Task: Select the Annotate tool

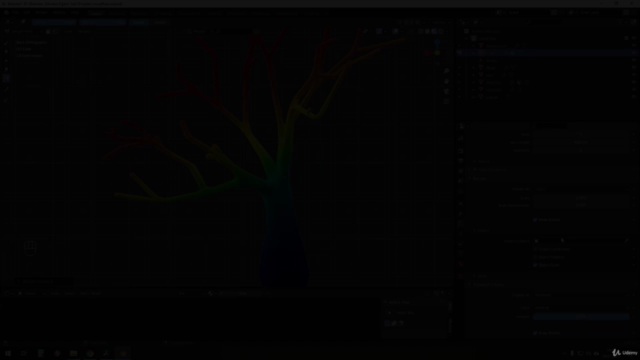Action: tap(6, 100)
